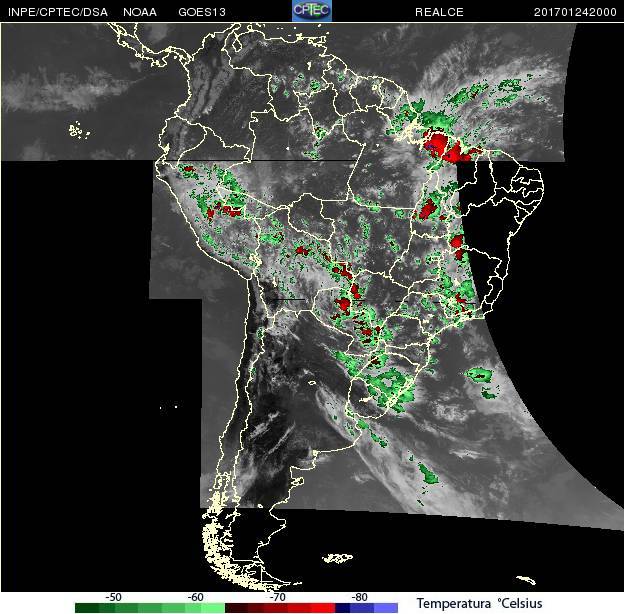
Task: Click the GOES13 satellite label
Action: pyautogui.click(x=202, y=12)
